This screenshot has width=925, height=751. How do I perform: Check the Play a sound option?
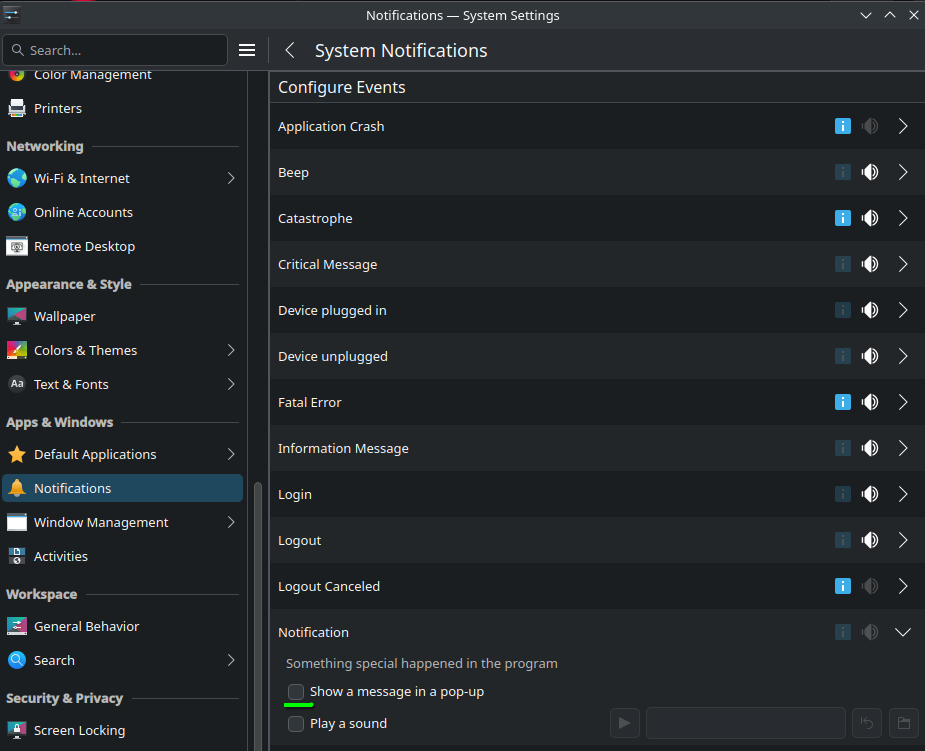[x=296, y=724]
